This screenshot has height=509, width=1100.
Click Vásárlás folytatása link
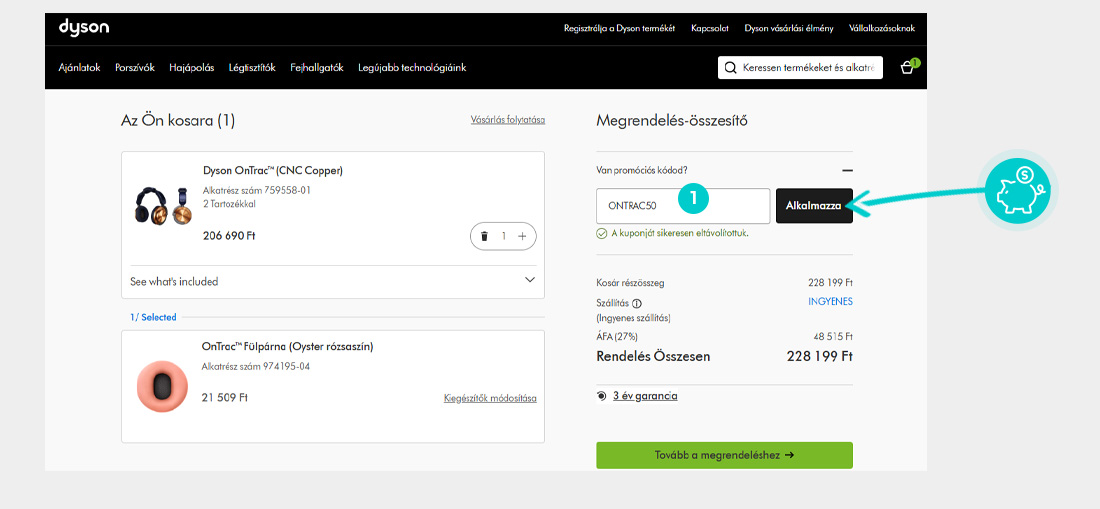click(x=507, y=120)
